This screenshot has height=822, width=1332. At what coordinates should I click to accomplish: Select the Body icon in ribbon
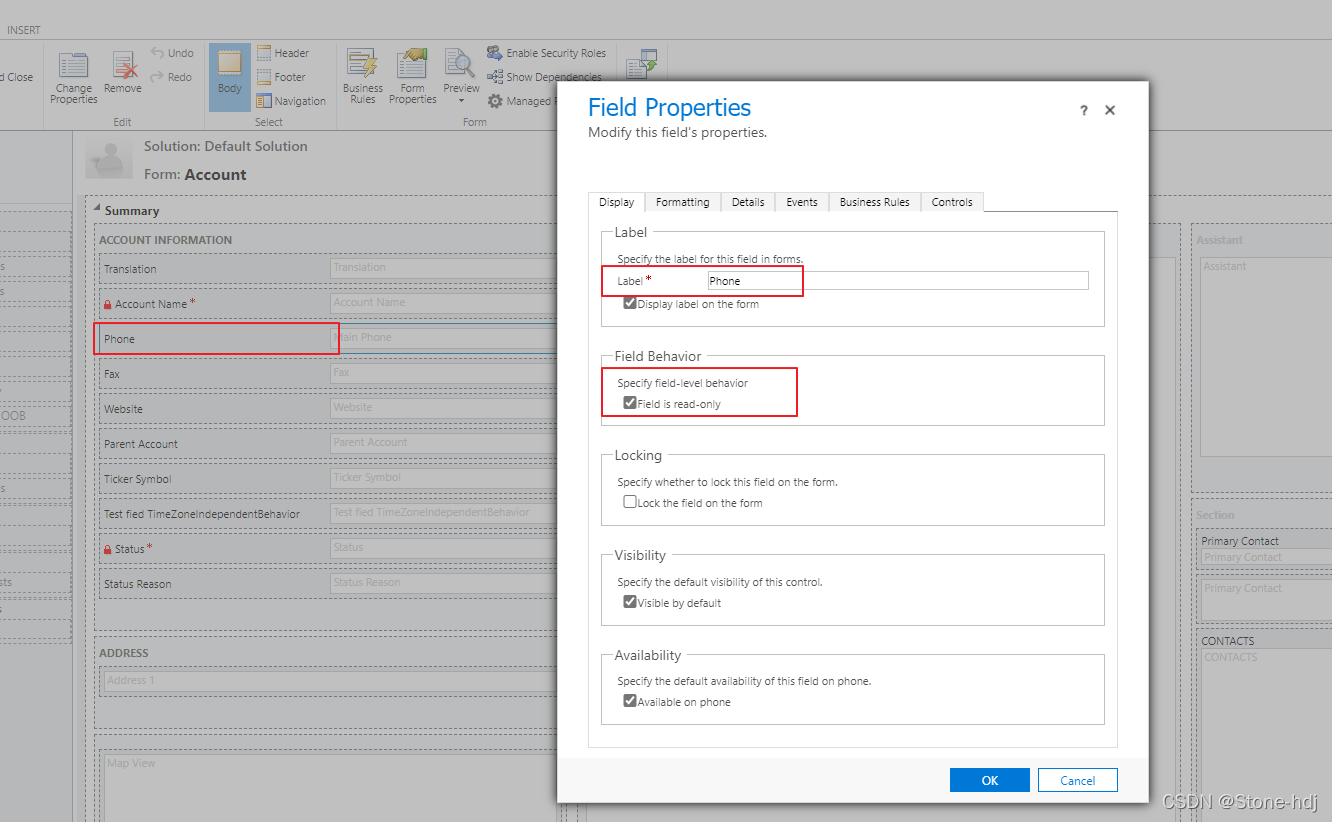[230, 62]
